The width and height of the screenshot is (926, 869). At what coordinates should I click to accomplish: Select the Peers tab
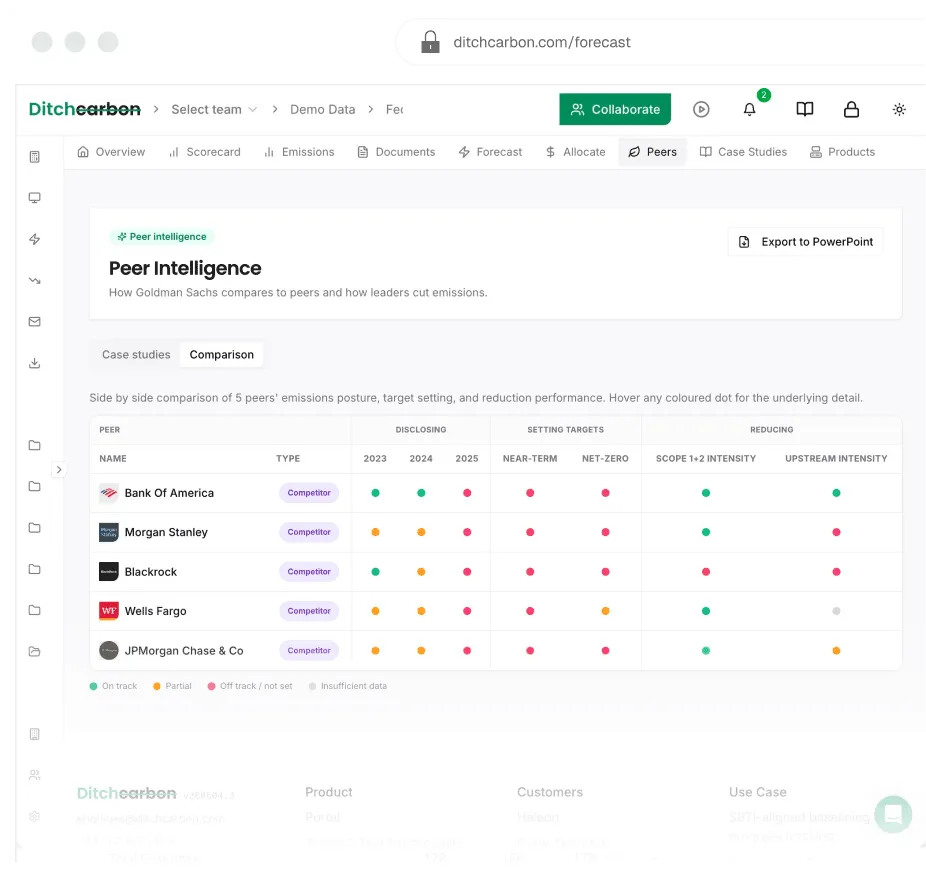point(653,152)
